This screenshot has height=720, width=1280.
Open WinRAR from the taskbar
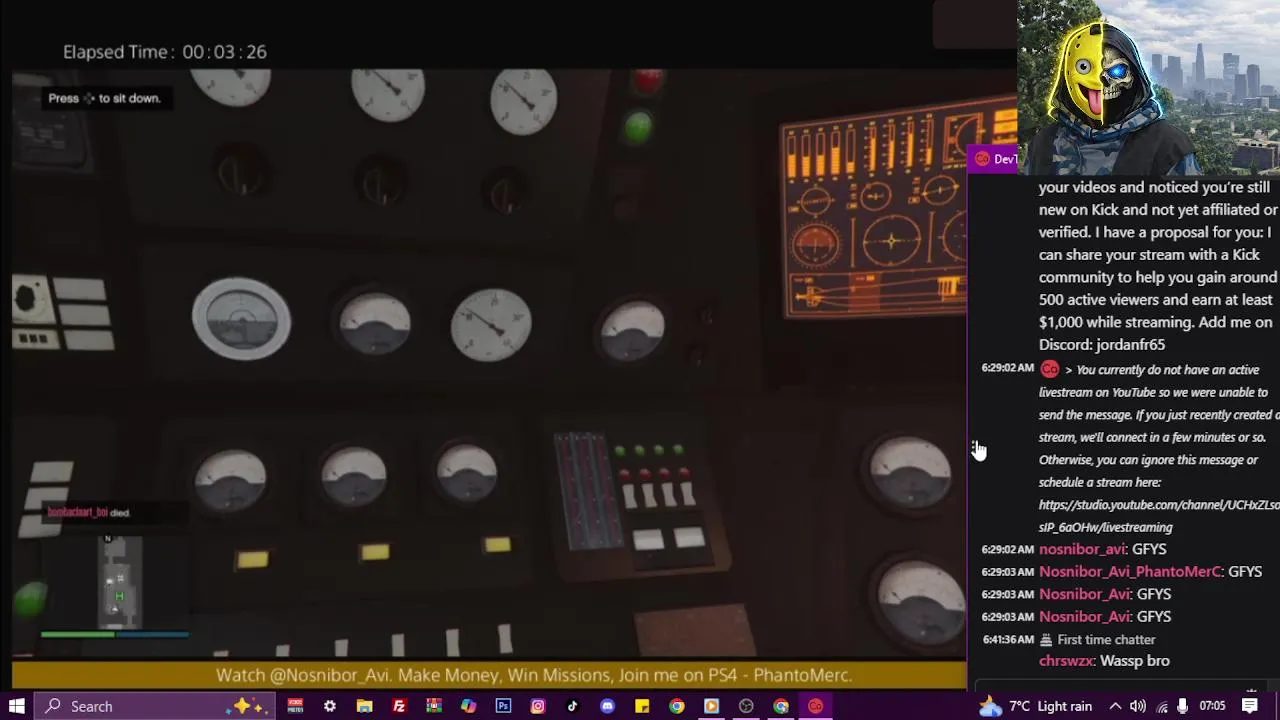(434, 706)
